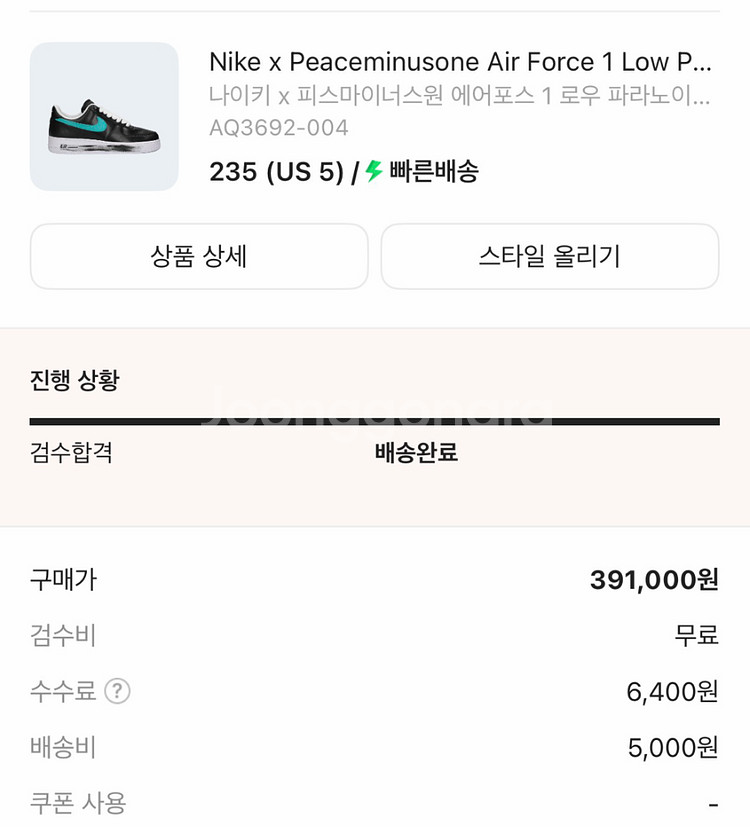Tap the 235 (US 5) size text
The height and width of the screenshot is (827, 750).
coord(276,172)
